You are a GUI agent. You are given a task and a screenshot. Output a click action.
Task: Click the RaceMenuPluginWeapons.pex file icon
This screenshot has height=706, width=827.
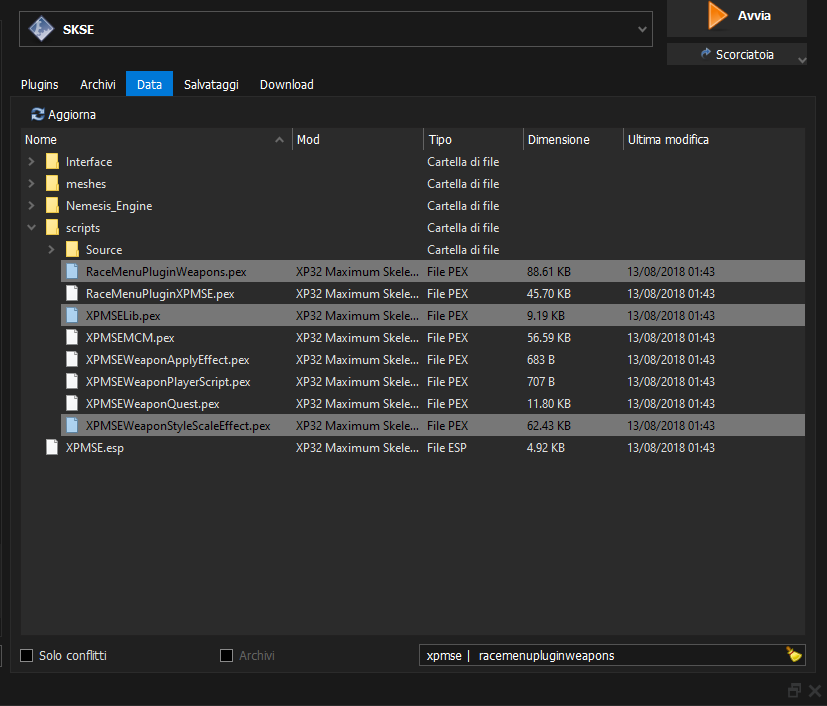72,272
